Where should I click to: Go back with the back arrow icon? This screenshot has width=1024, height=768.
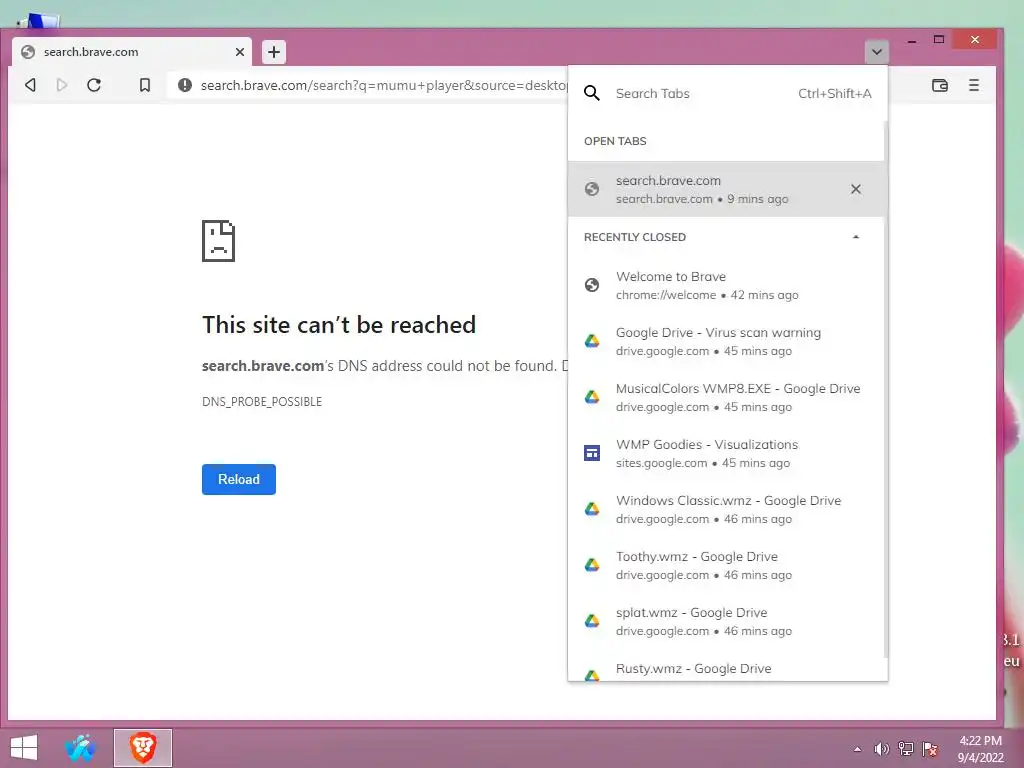pyautogui.click(x=30, y=85)
